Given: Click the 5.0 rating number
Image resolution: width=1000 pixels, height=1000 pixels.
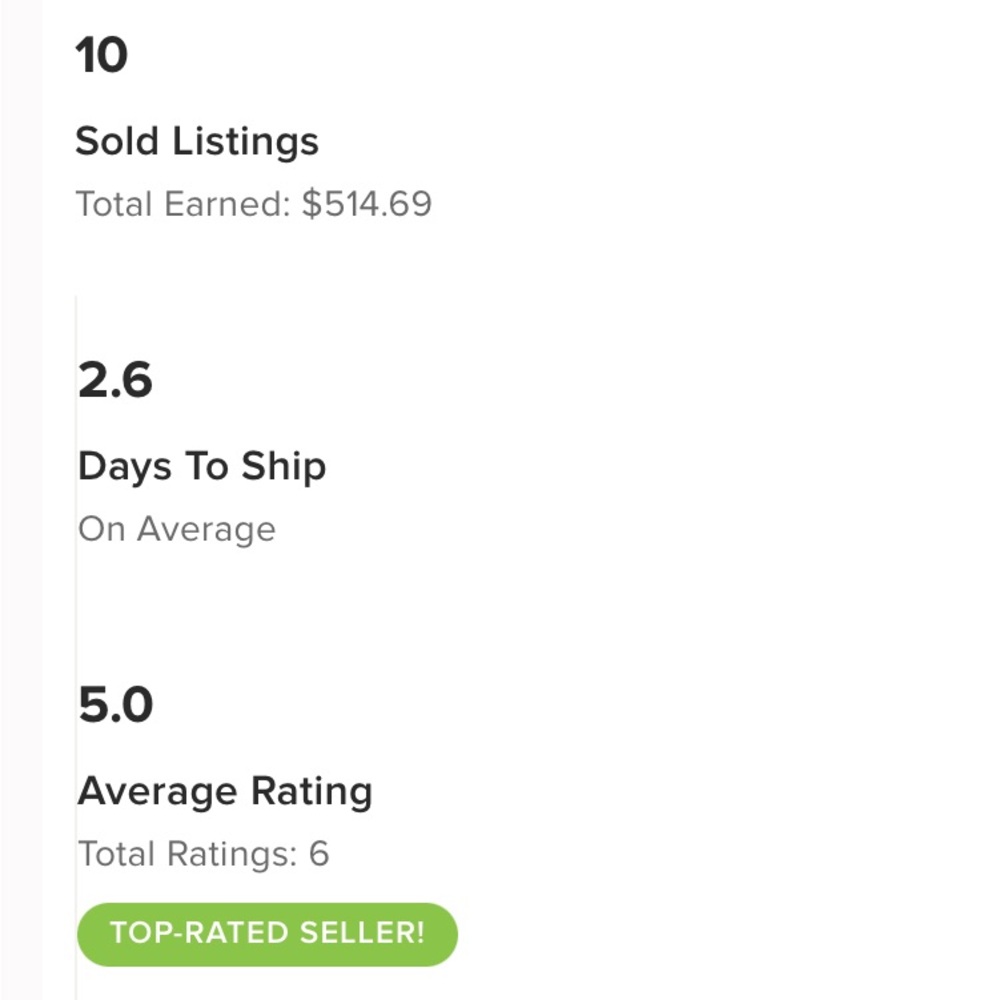Looking at the screenshot, I should [115, 705].
